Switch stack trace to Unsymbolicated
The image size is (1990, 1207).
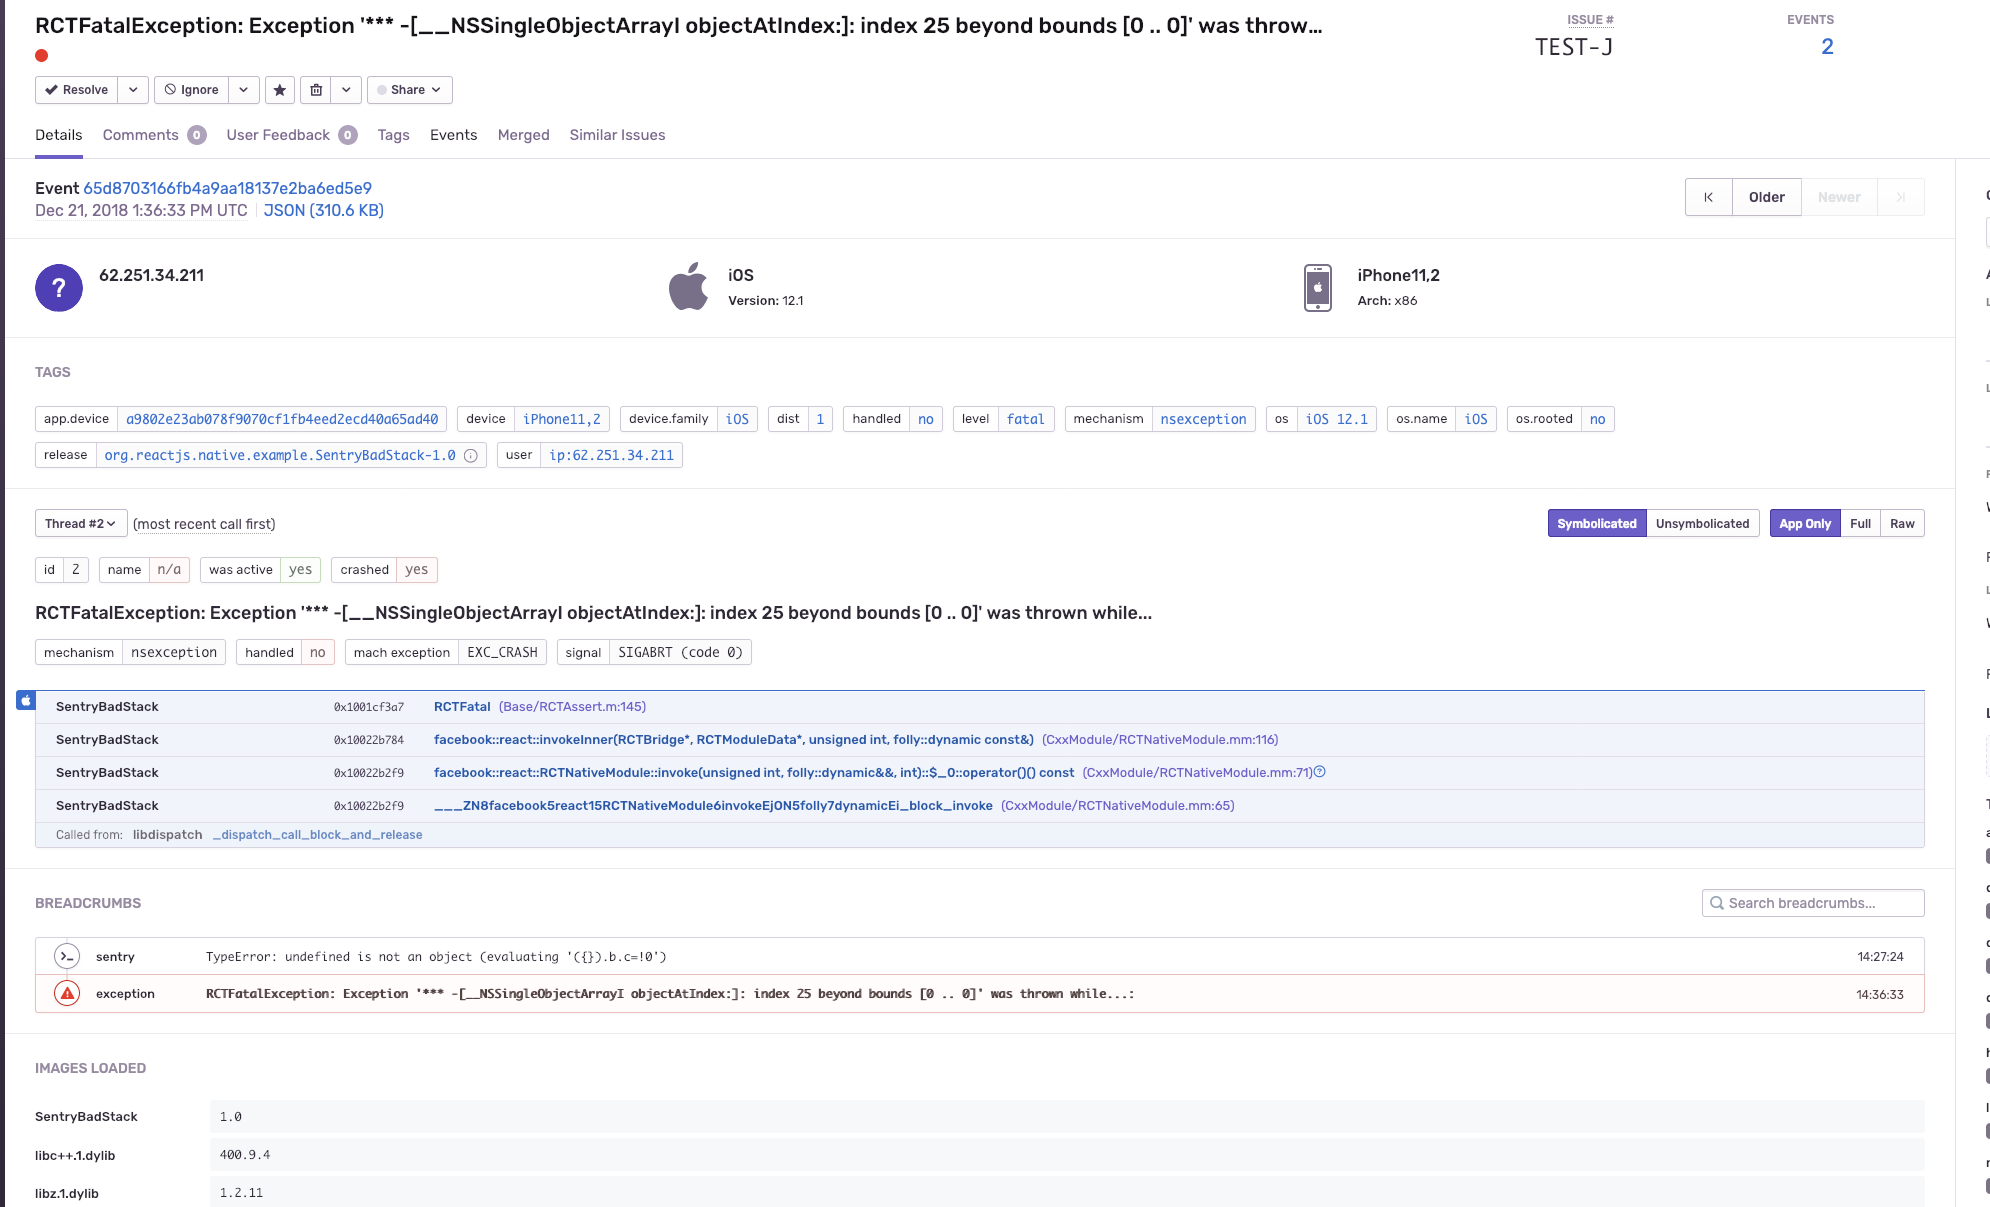click(x=1702, y=524)
